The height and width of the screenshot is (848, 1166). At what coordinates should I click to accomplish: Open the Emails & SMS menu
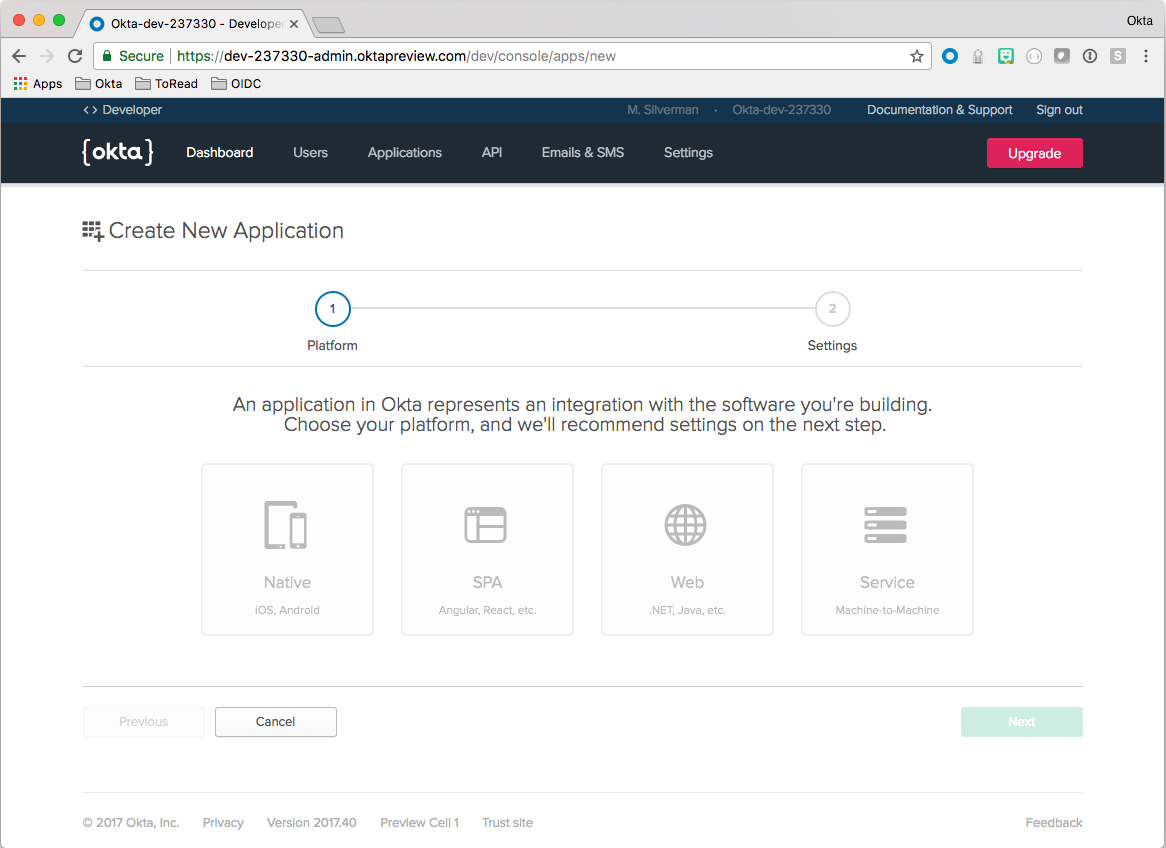(x=582, y=153)
